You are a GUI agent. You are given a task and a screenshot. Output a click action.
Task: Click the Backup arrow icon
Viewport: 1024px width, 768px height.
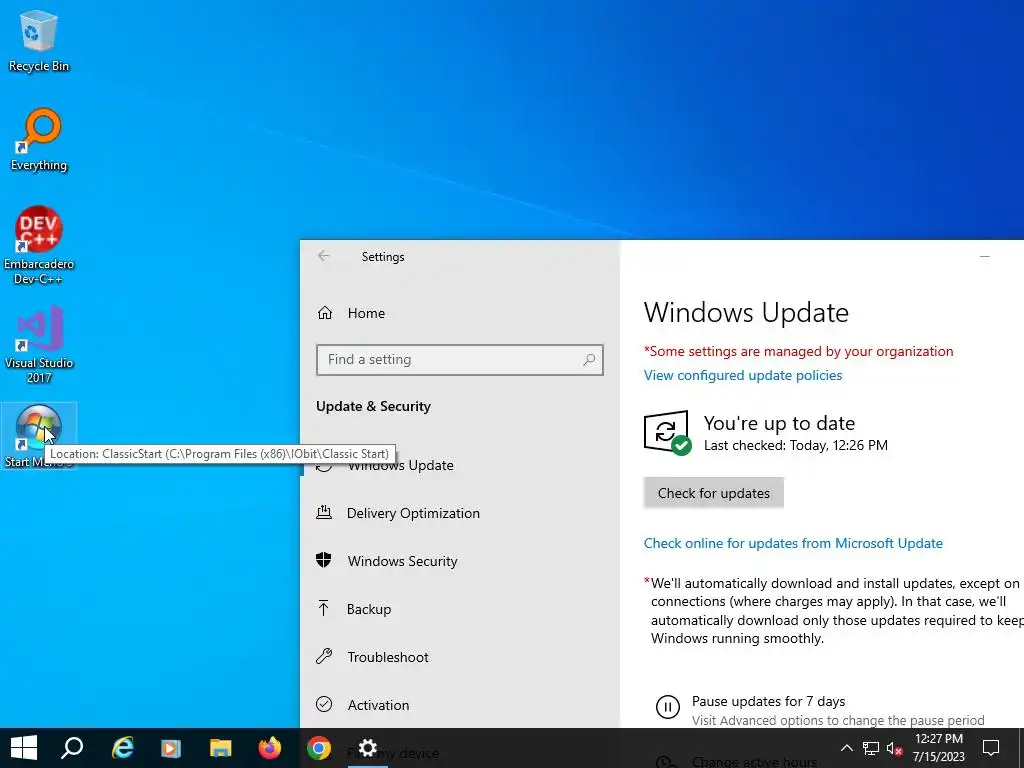pyautogui.click(x=323, y=609)
